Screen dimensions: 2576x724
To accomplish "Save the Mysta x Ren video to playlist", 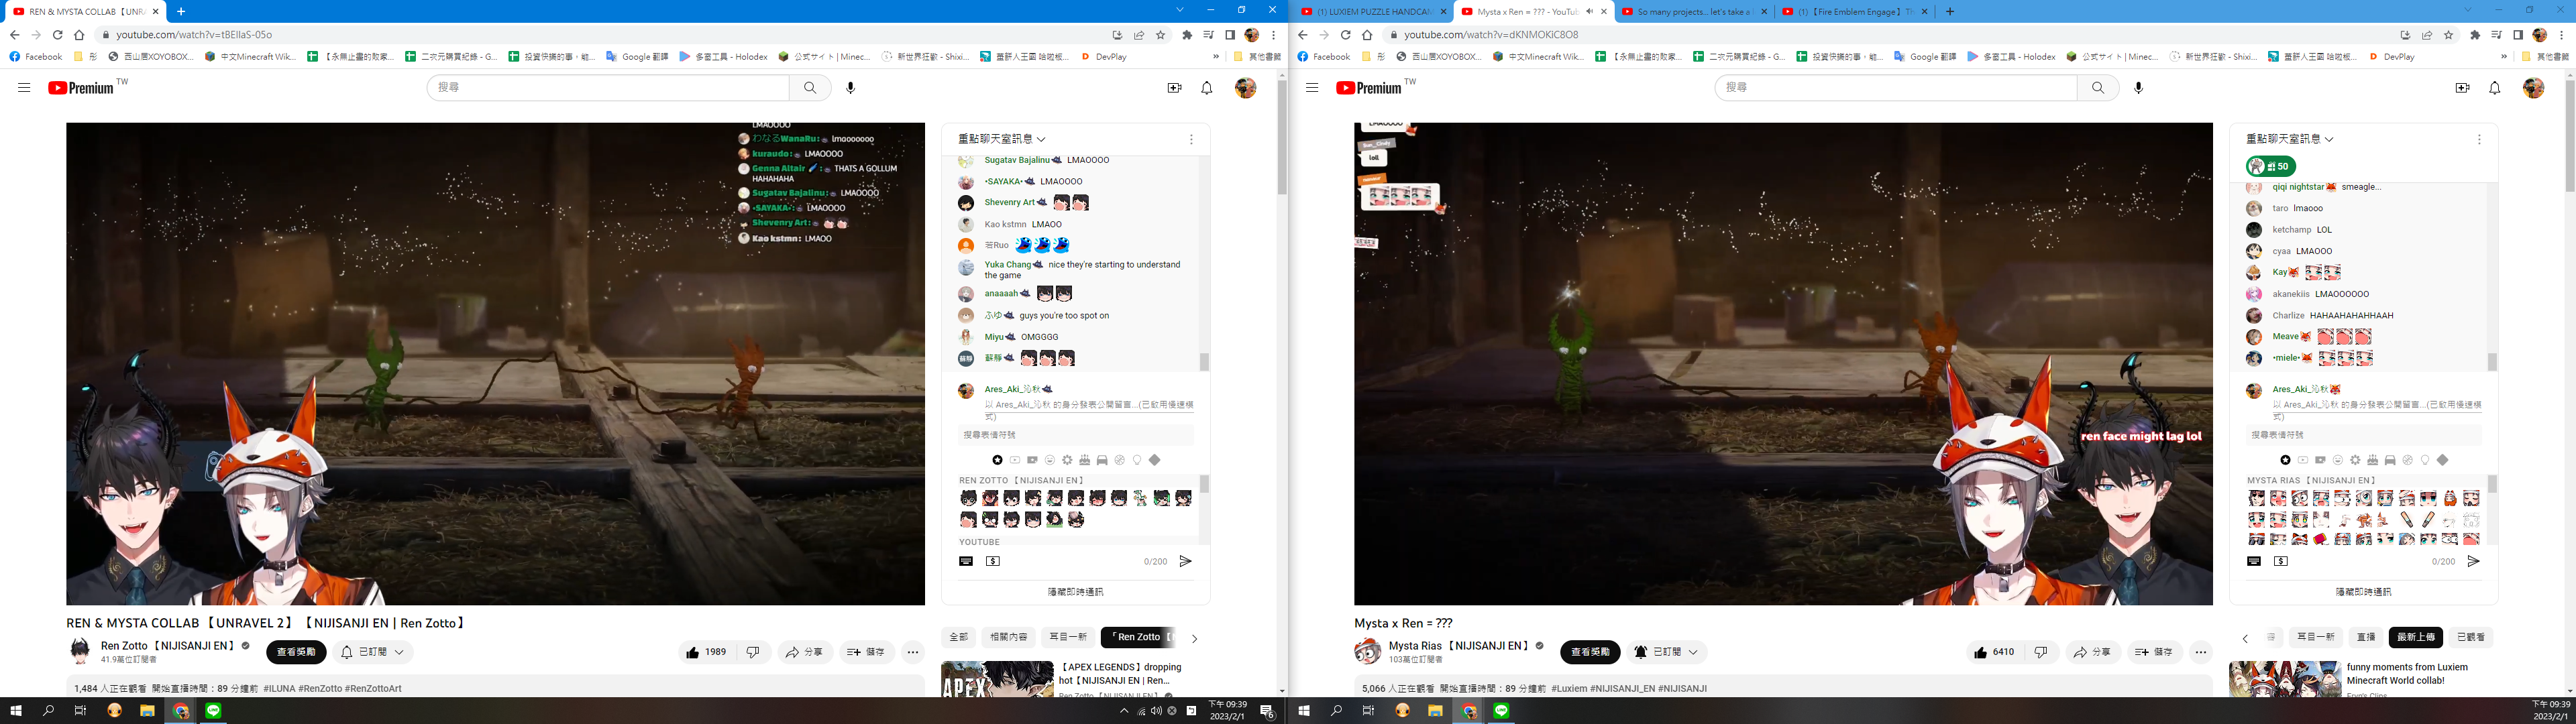I will (2154, 652).
